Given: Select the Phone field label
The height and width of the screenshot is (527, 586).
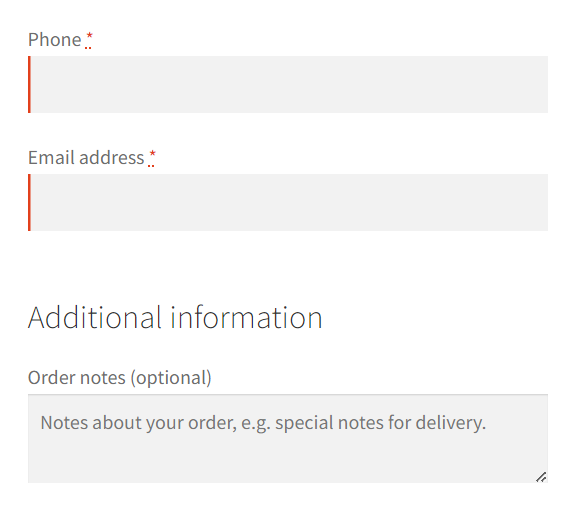Looking at the screenshot, I should tap(55, 40).
